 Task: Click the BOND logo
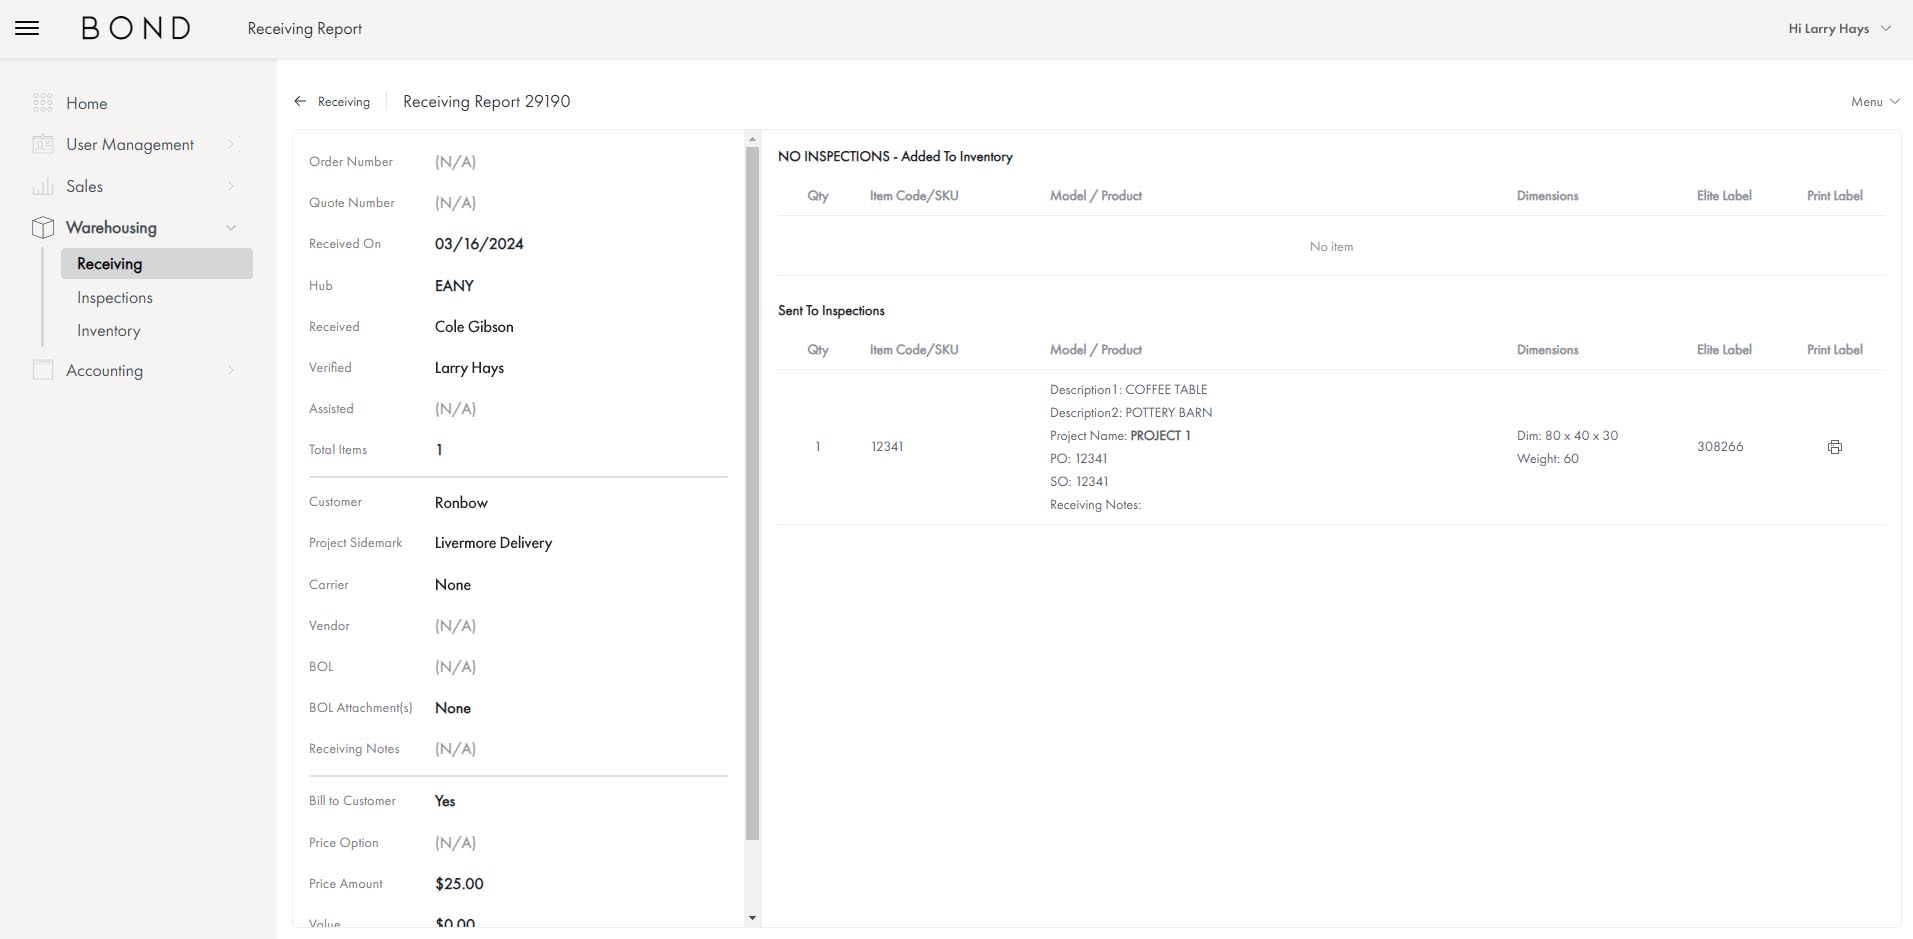pos(136,28)
